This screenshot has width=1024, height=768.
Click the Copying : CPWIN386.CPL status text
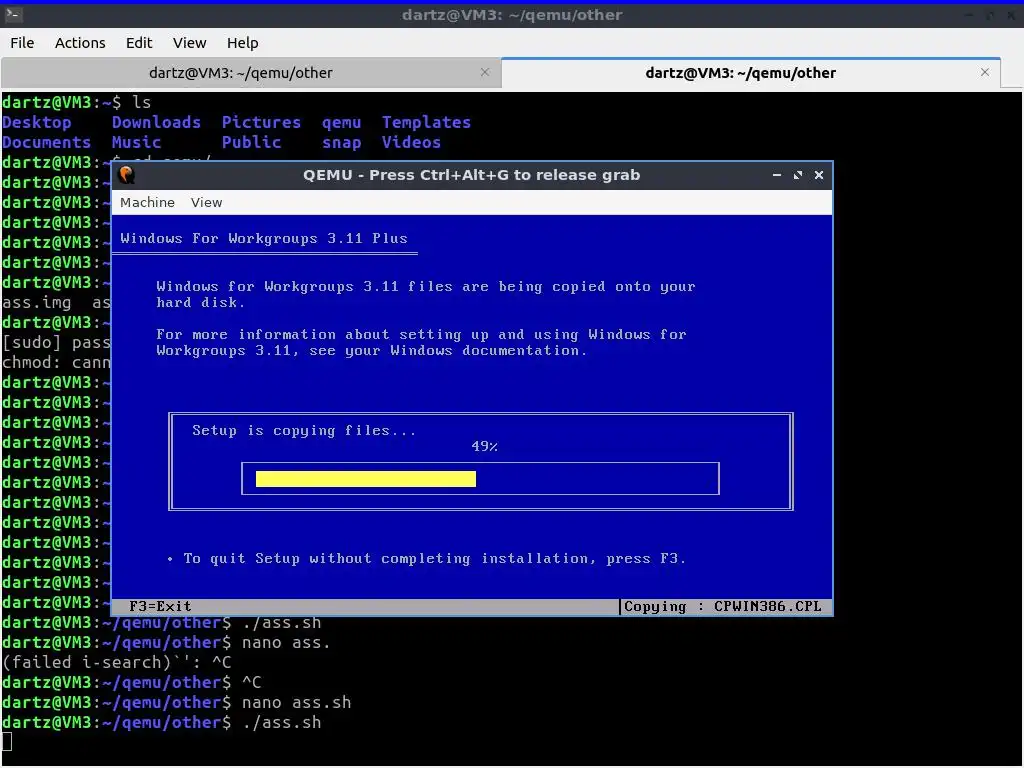pyautogui.click(x=722, y=606)
